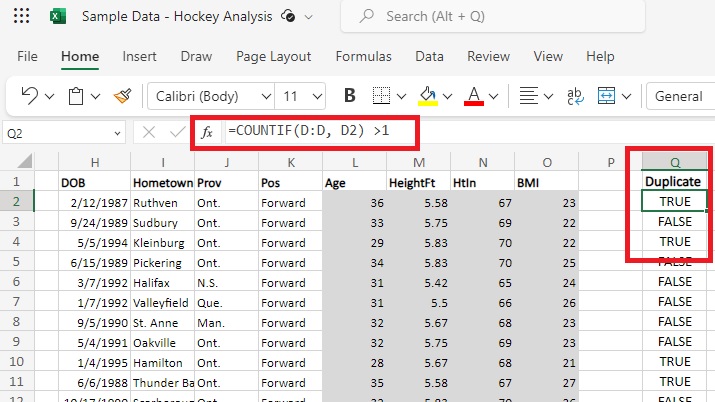
Task: Select the St. Anne cell
Action: point(163,323)
